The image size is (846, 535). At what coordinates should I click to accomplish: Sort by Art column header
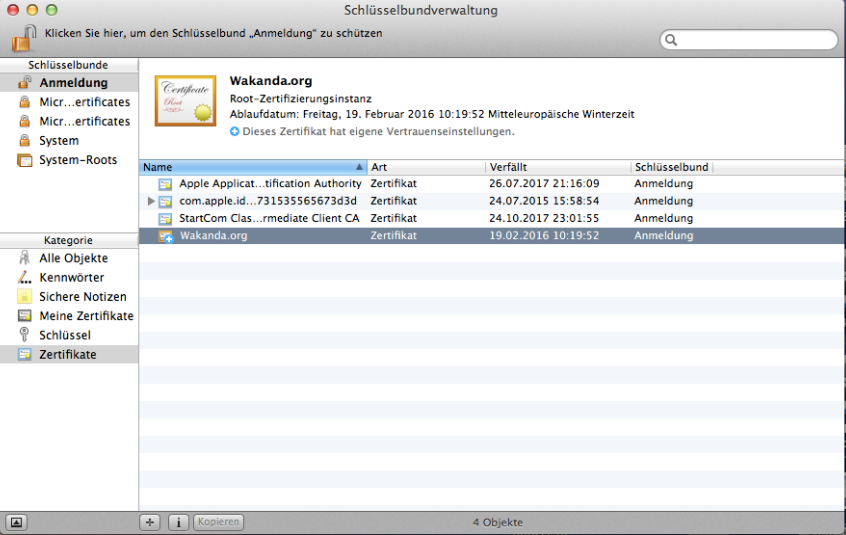[426, 167]
